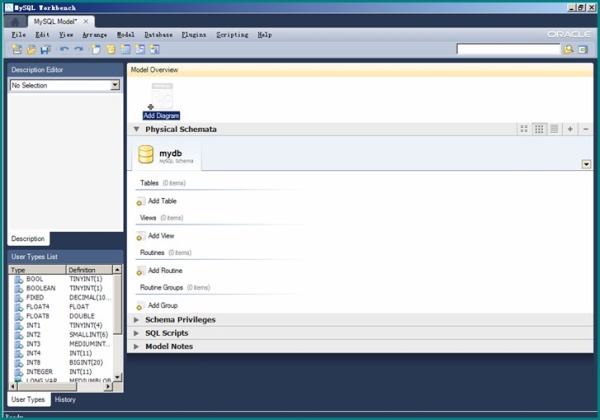Click the Open Model folder icon
This screenshot has width=600, height=420.
click(x=31, y=49)
